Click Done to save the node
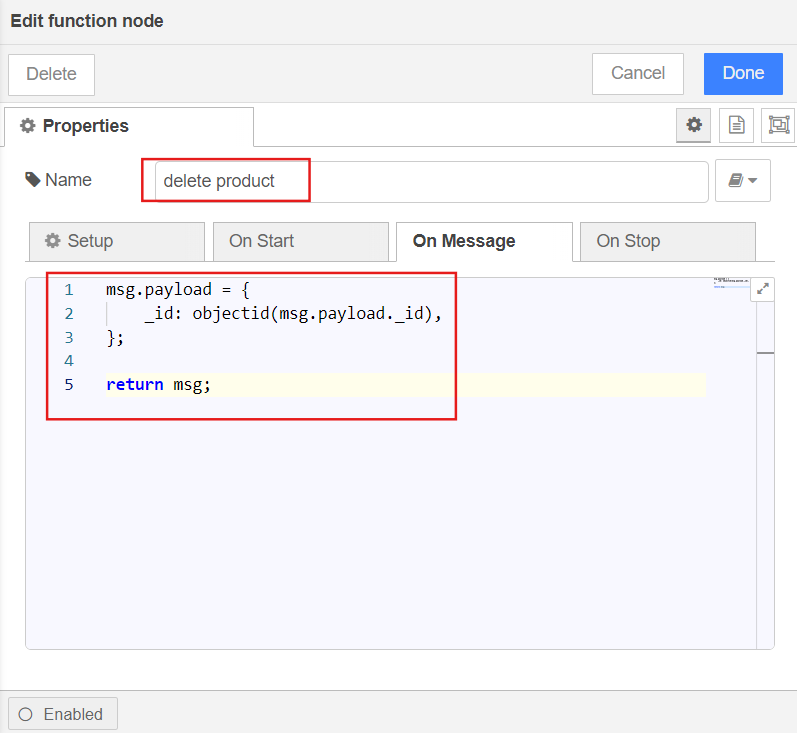797x733 pixels. coord(743,73)
